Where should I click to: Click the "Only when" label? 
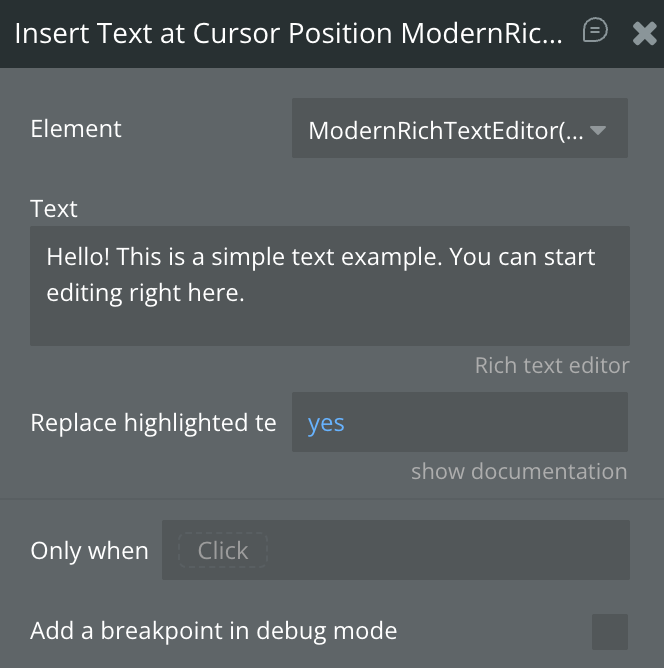(89, 551)
